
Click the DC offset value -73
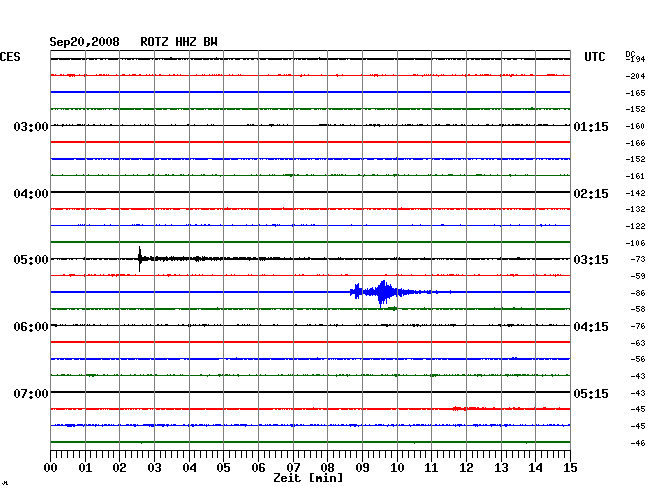pos(638,259)
